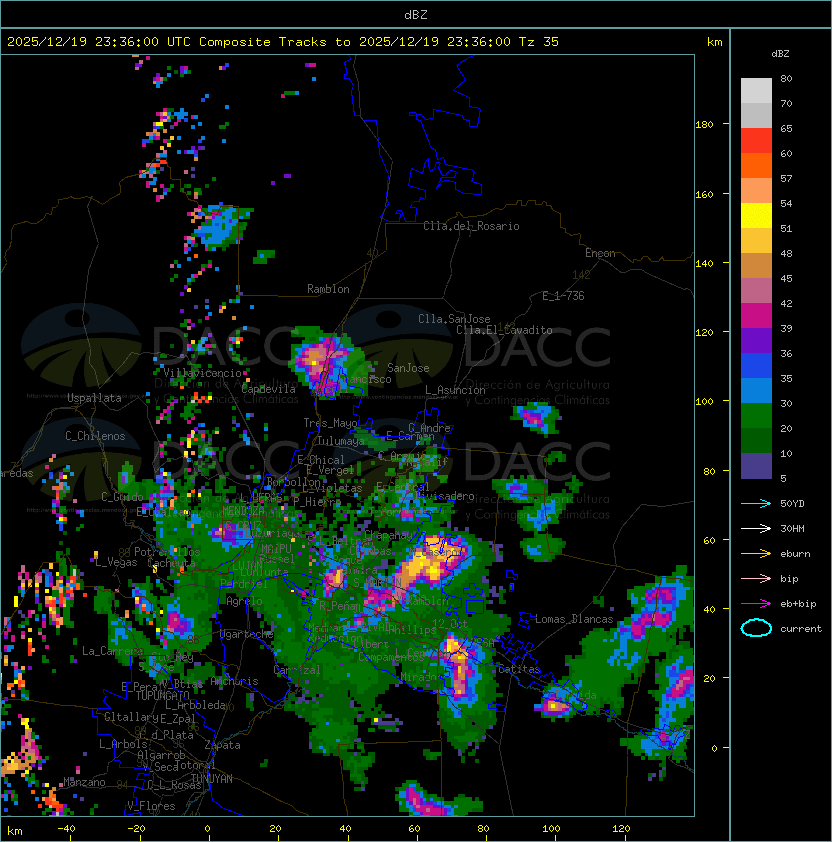Click the Tulumaya map label

click(x=341, y=441)
